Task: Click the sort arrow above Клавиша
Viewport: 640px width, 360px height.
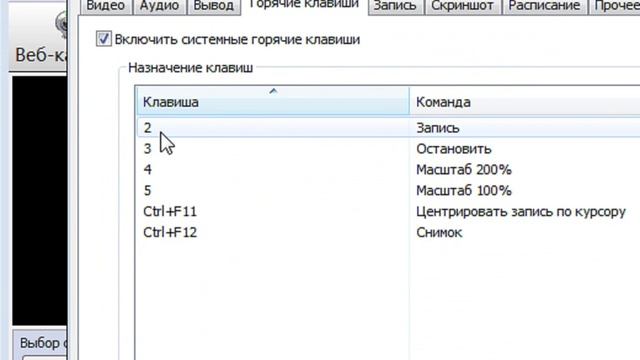Action: (x=273, y=91)
